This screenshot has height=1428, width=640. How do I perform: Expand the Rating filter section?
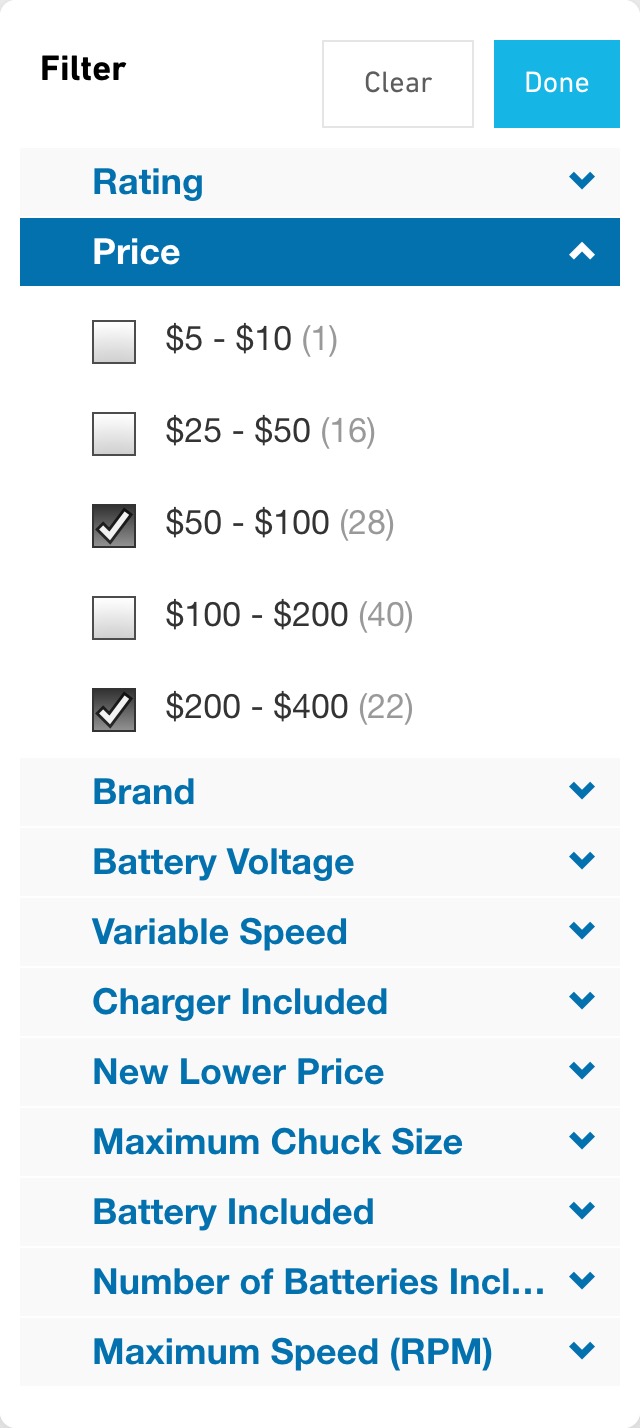pos(320,182)
